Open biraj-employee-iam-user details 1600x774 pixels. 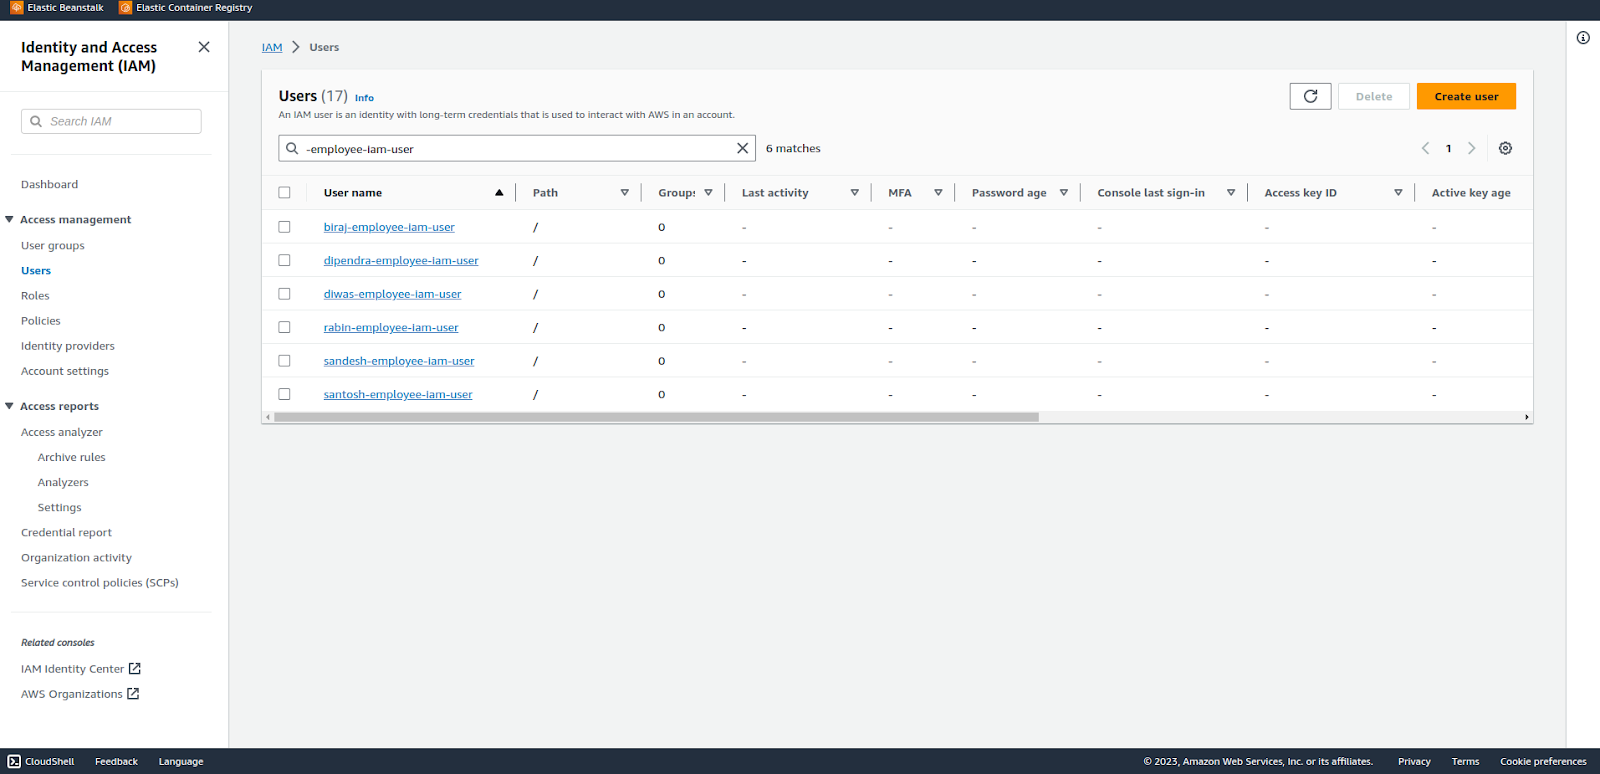389,227
